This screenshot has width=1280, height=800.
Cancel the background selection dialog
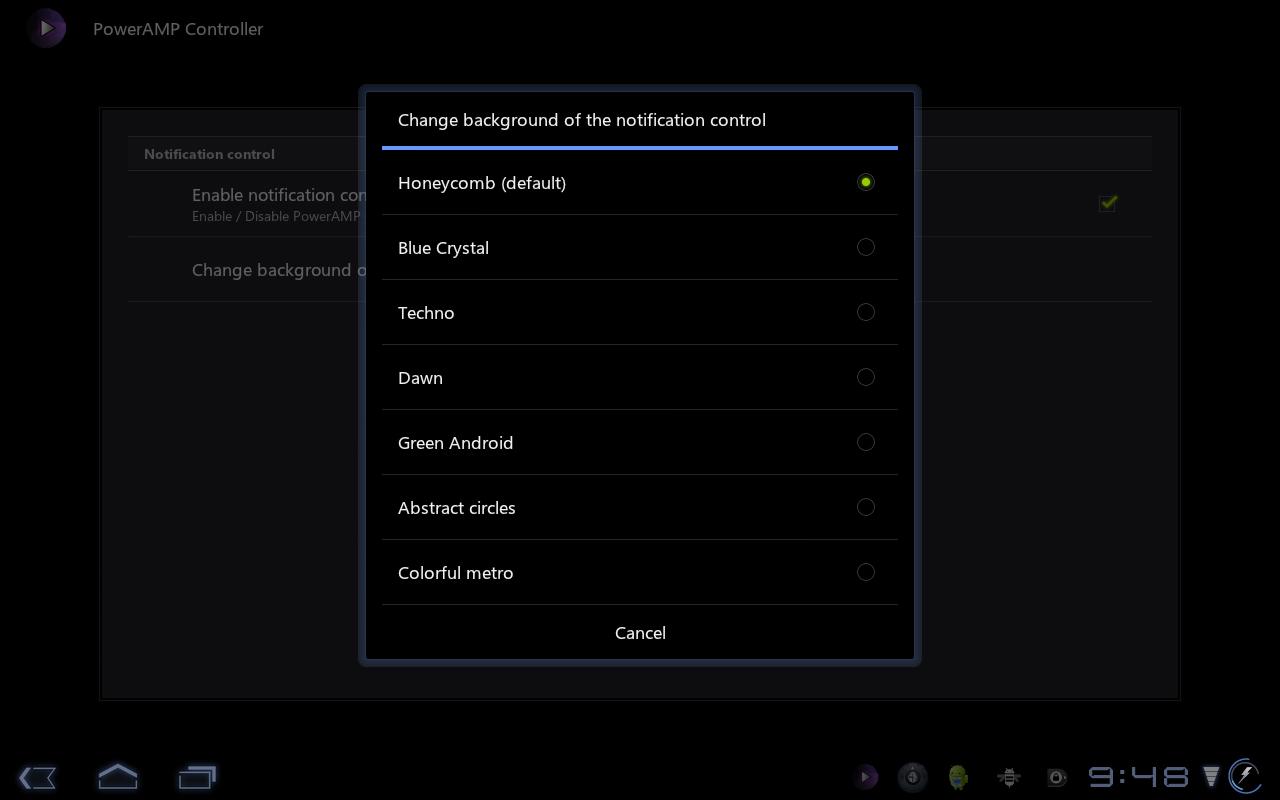[x=640, y=633]
